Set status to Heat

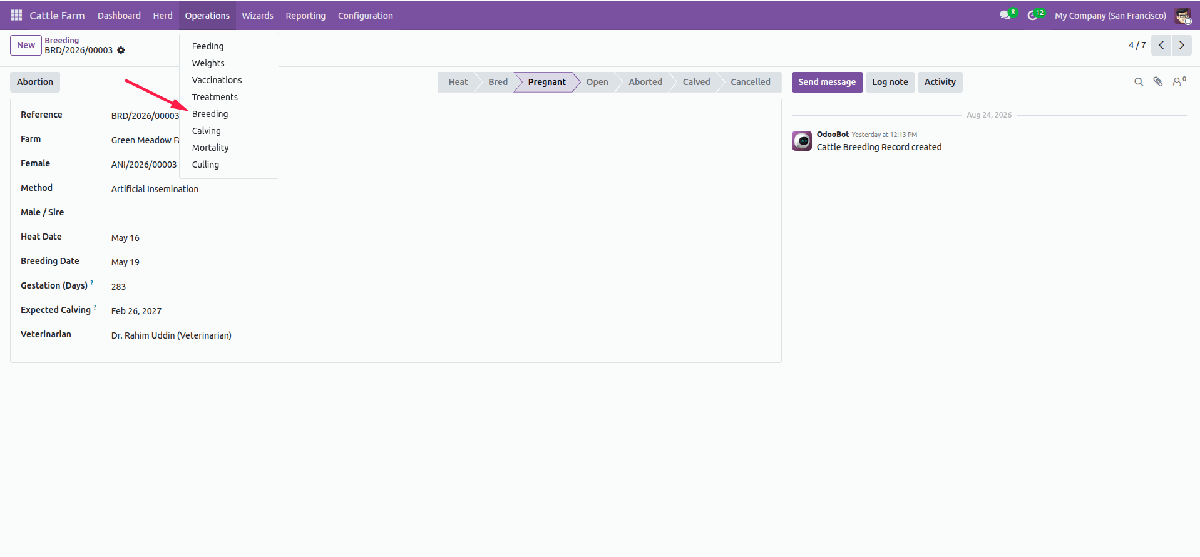click(x=457, y=82)
